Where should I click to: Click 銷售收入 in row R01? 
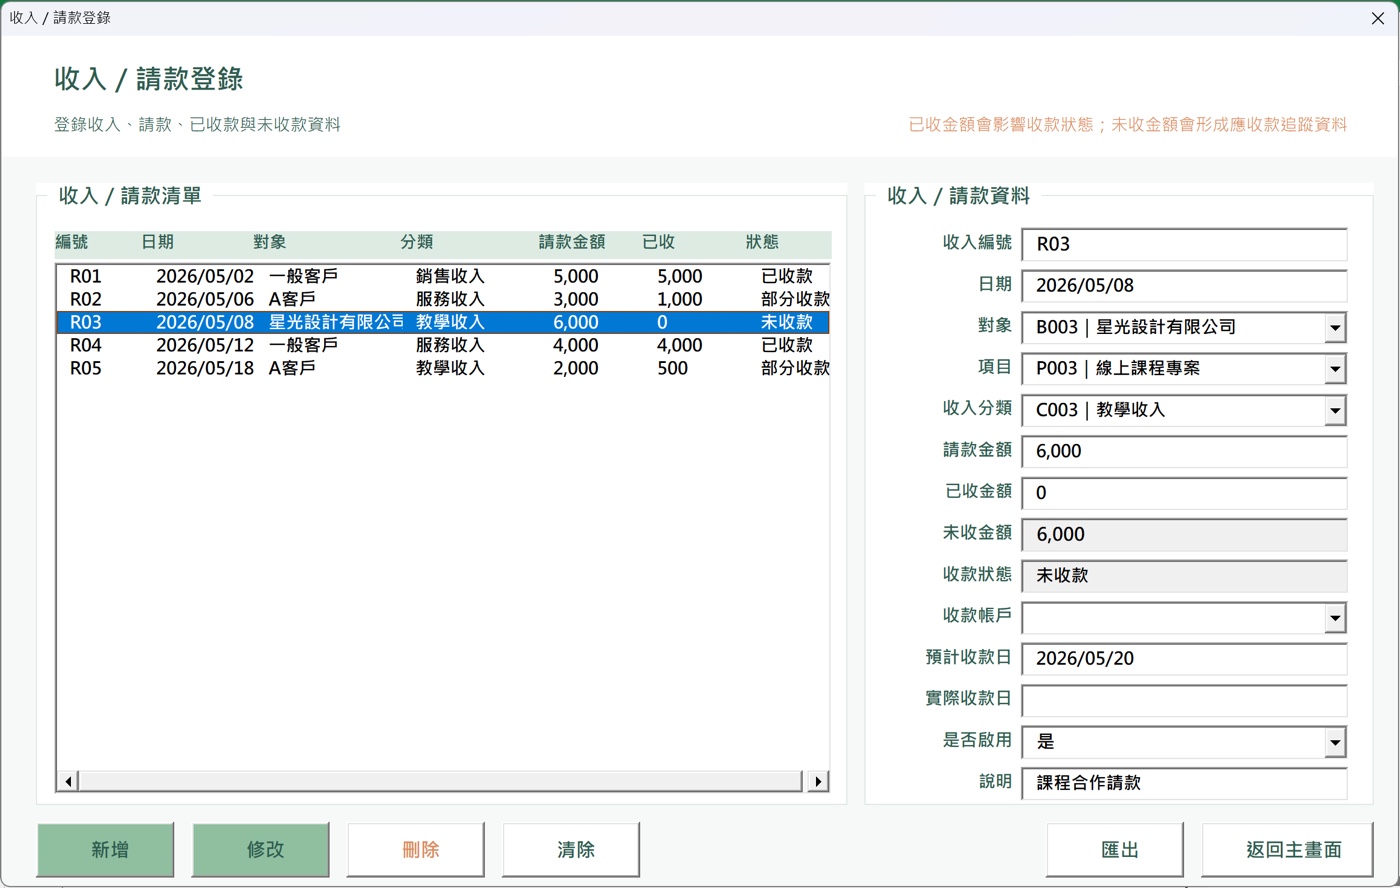tap(450, 276)
